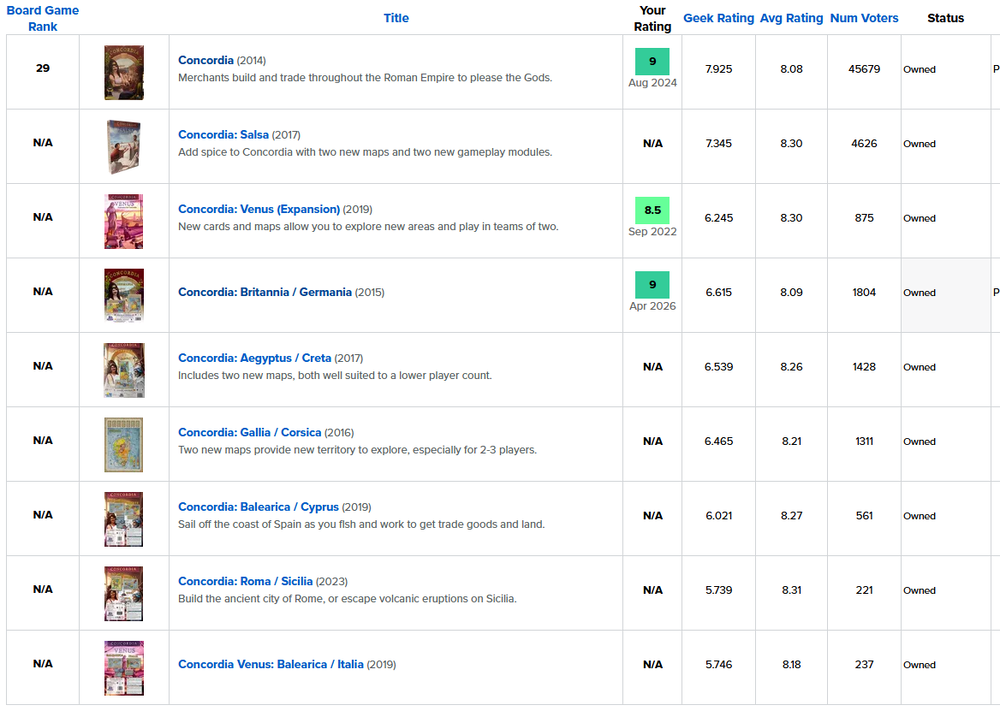Sort by Board Game Rank column

point(43,18)
